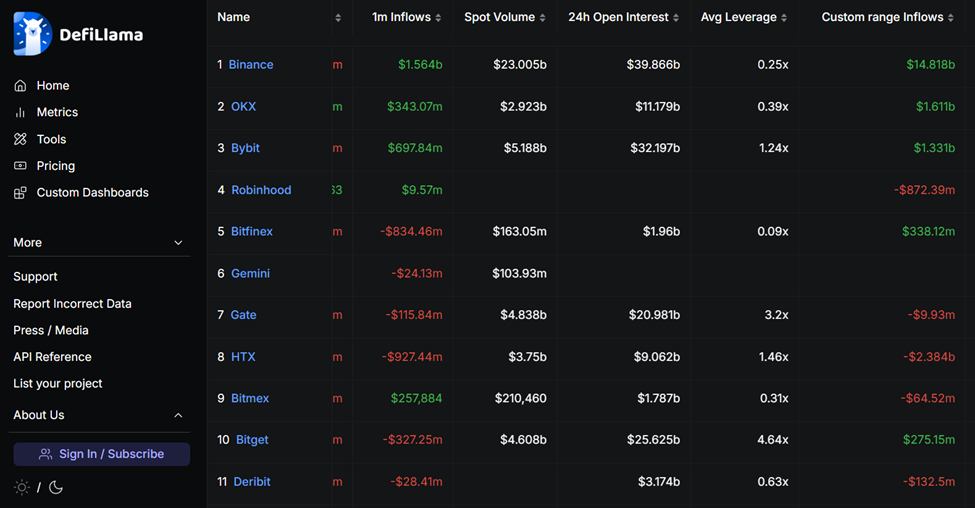Screen dimensions: 975x508
Task: Open the Robinhood exchange link
Action: tap(261, 190)
